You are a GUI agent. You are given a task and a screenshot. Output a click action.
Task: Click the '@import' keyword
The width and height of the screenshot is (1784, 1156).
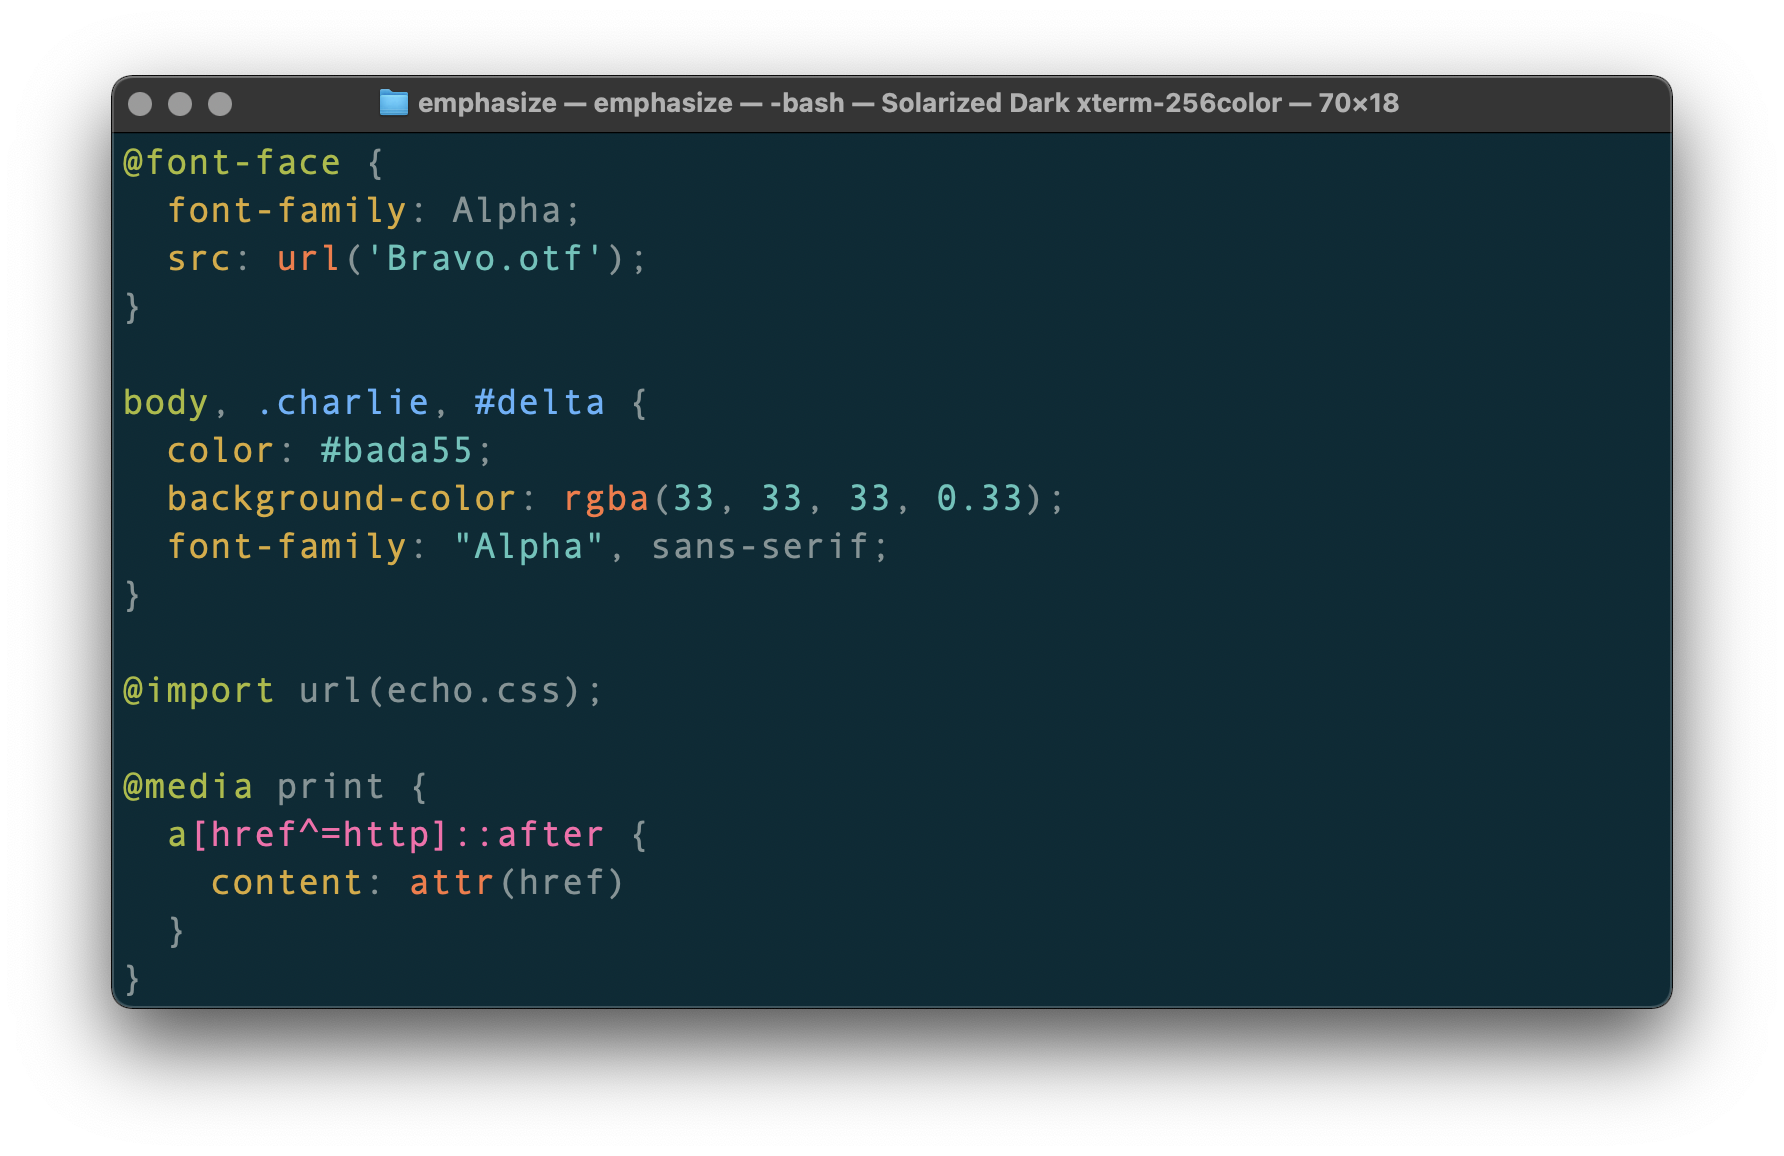[x=198, y=690]
